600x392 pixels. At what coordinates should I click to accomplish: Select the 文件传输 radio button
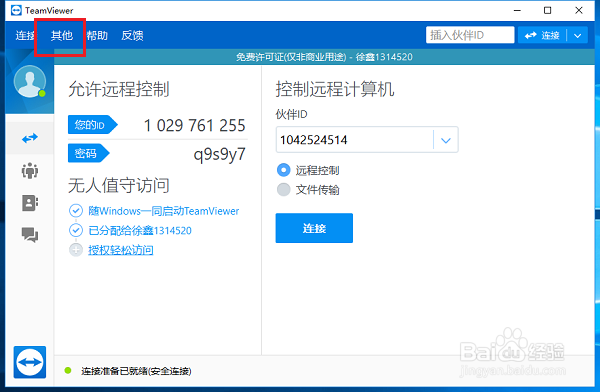284,189
